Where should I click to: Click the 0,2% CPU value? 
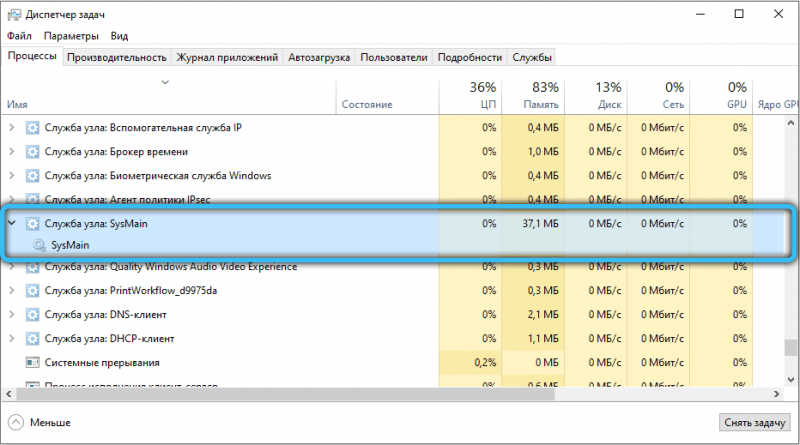point(485,362)
